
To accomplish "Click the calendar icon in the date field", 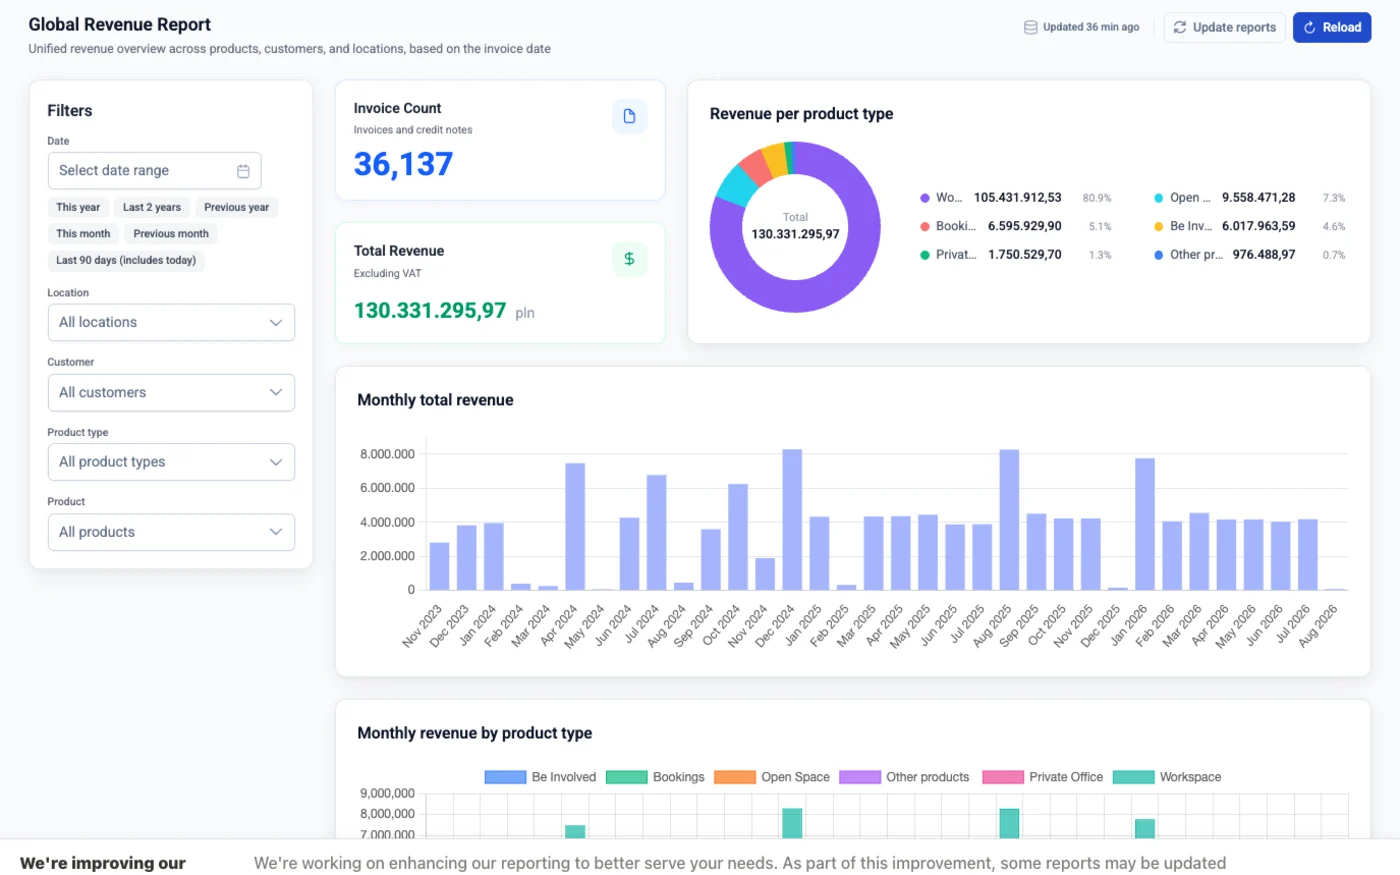I will coord(243,171).
